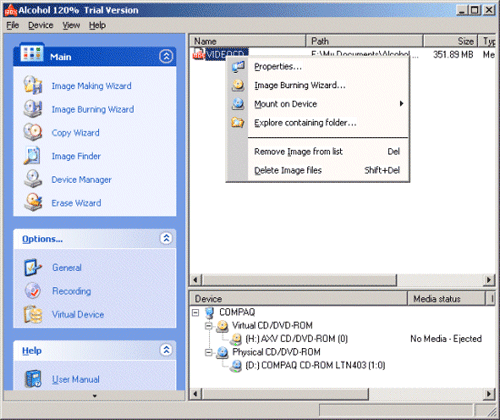Click the Mount on Device disc icon
The image size is (500, 420).
[x=238, y=104]
